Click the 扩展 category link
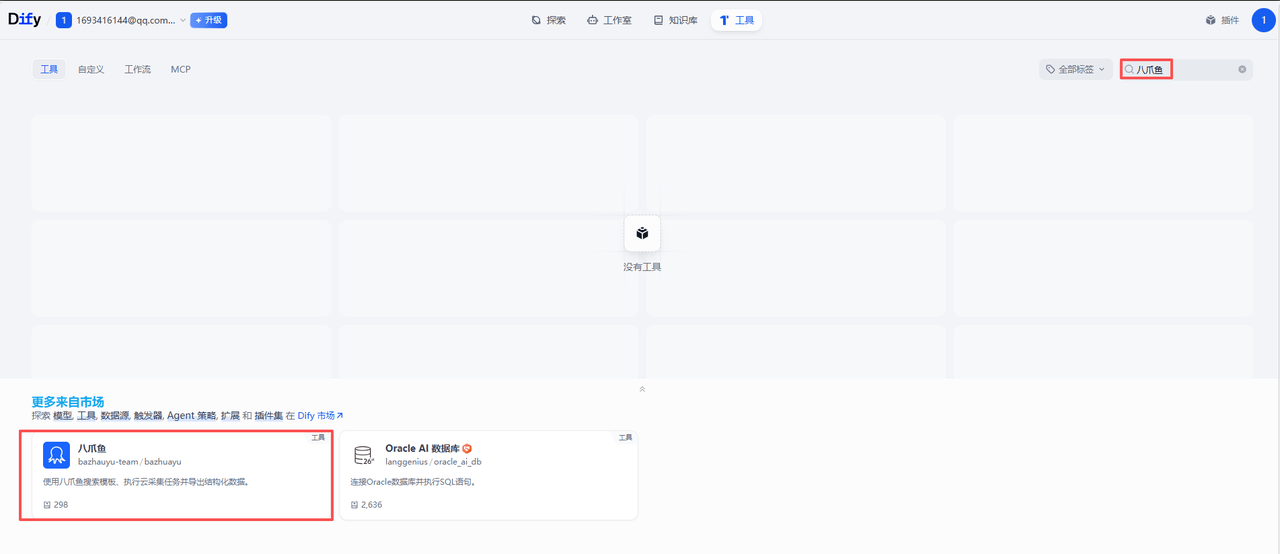 tap(230, 415)
